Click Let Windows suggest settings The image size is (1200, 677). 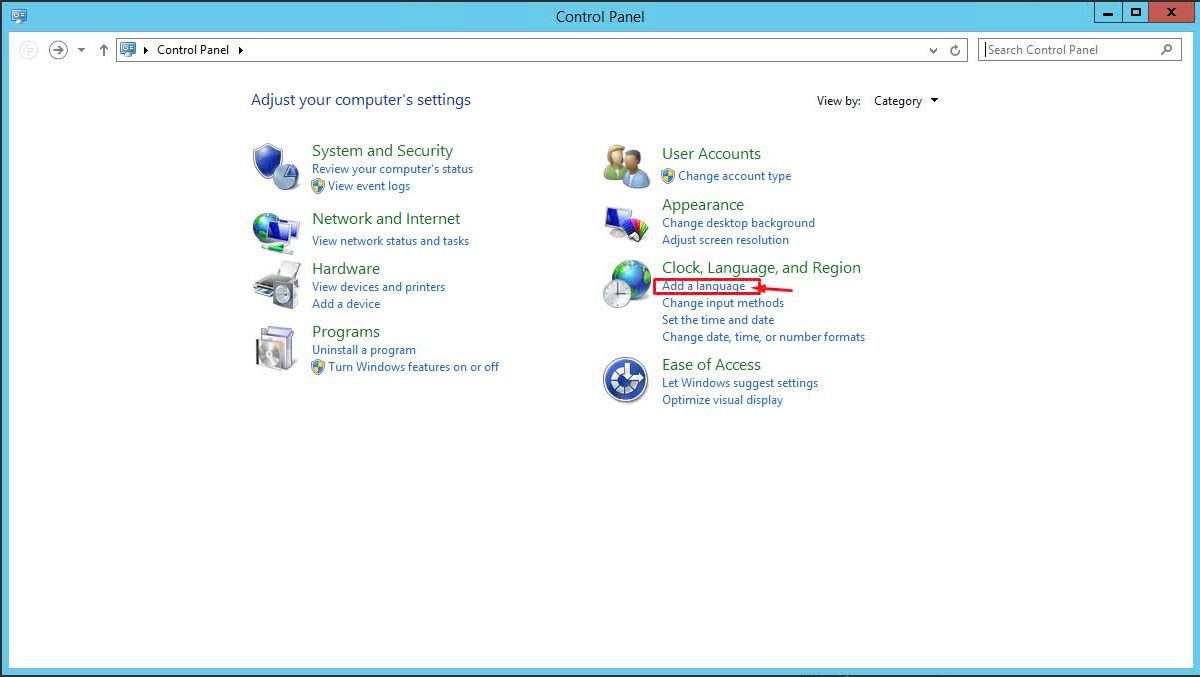point(740,383)
